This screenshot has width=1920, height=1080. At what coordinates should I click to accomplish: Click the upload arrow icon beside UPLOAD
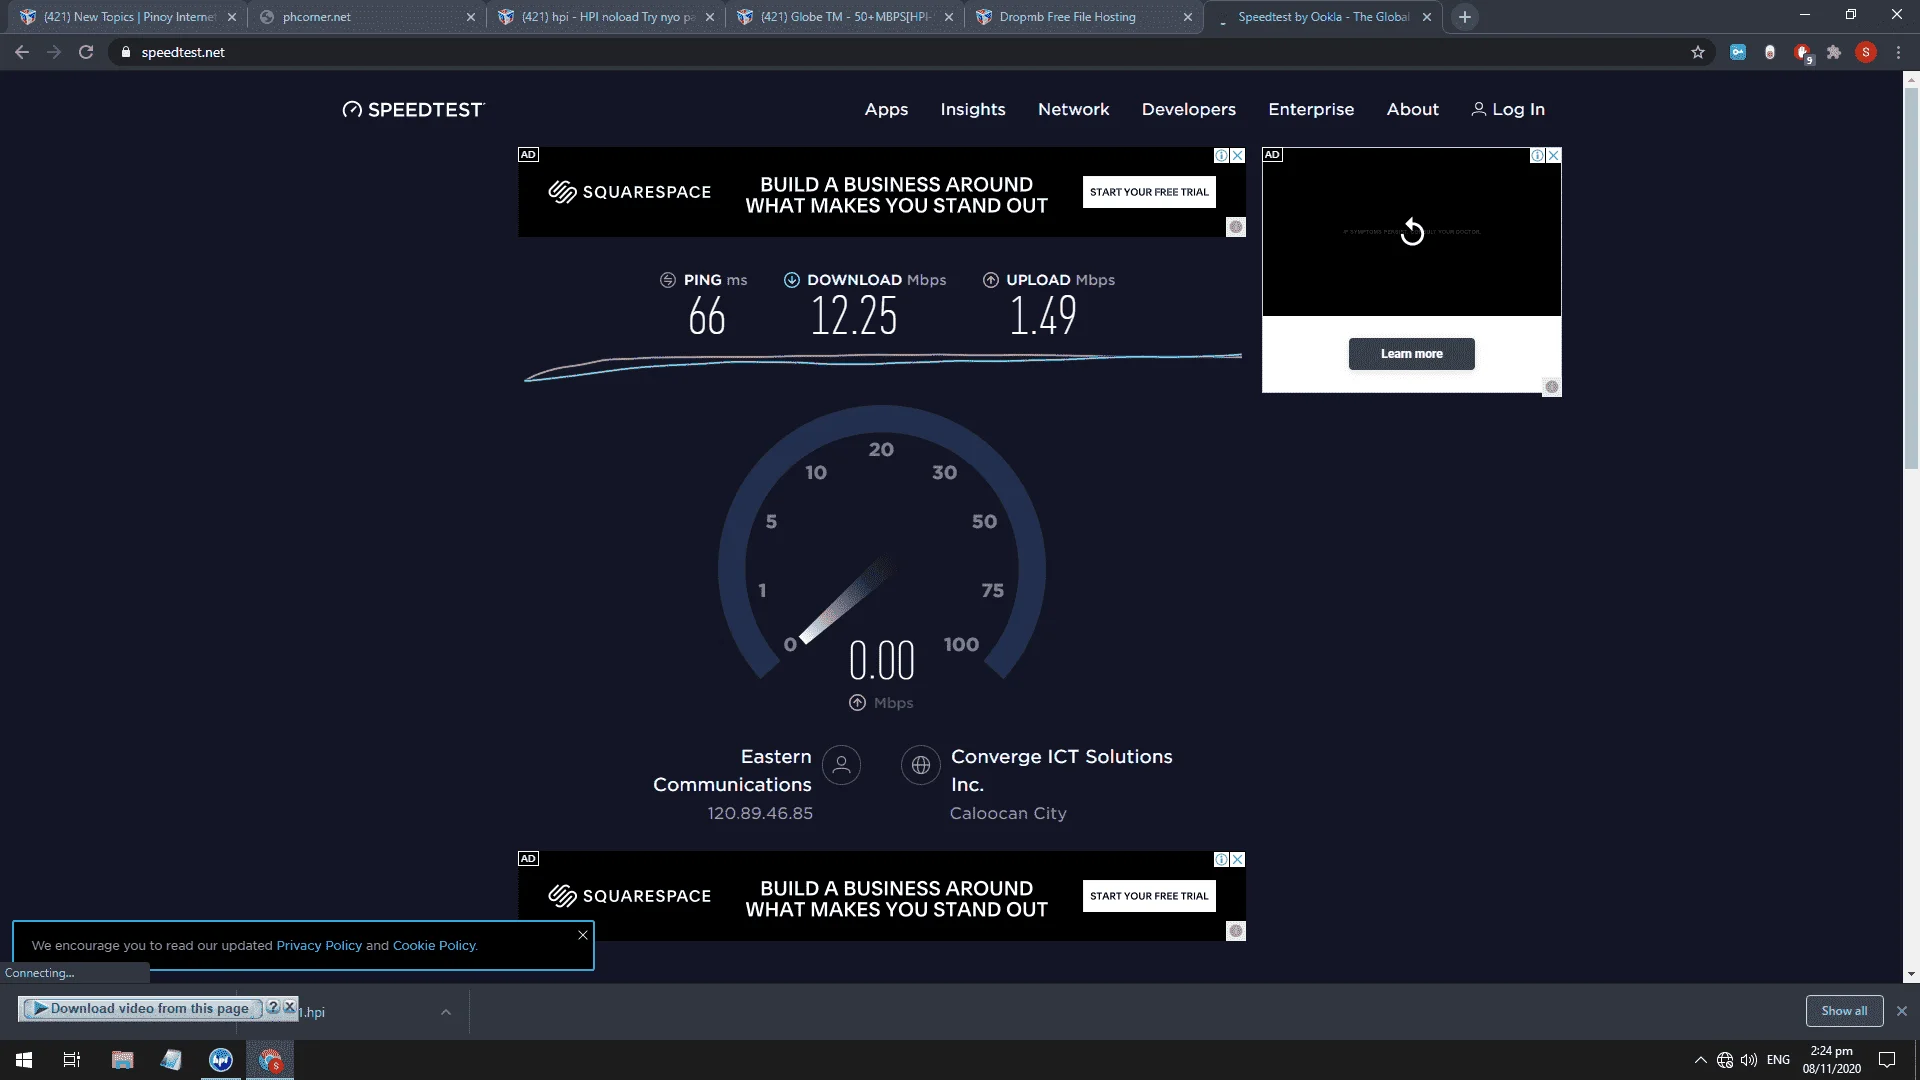click(x=991, y=280)
